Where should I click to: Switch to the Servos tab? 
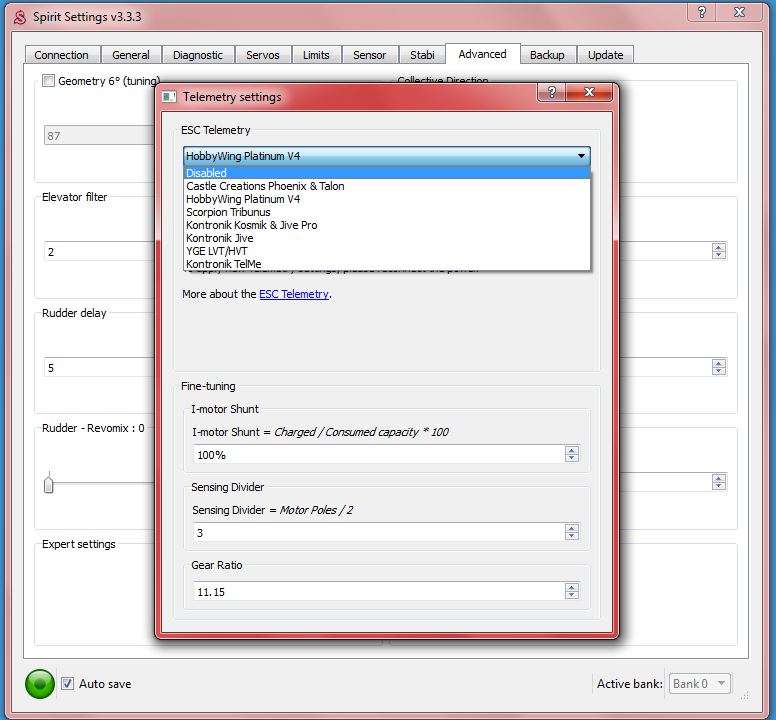point(263,55)
